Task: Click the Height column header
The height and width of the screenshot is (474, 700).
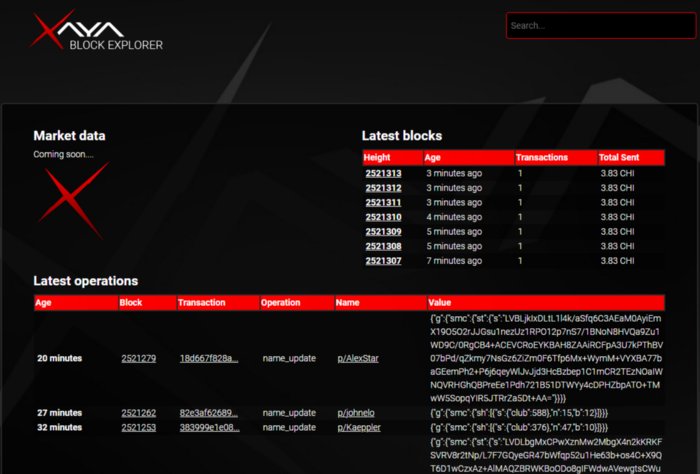Action: point(377,158)
